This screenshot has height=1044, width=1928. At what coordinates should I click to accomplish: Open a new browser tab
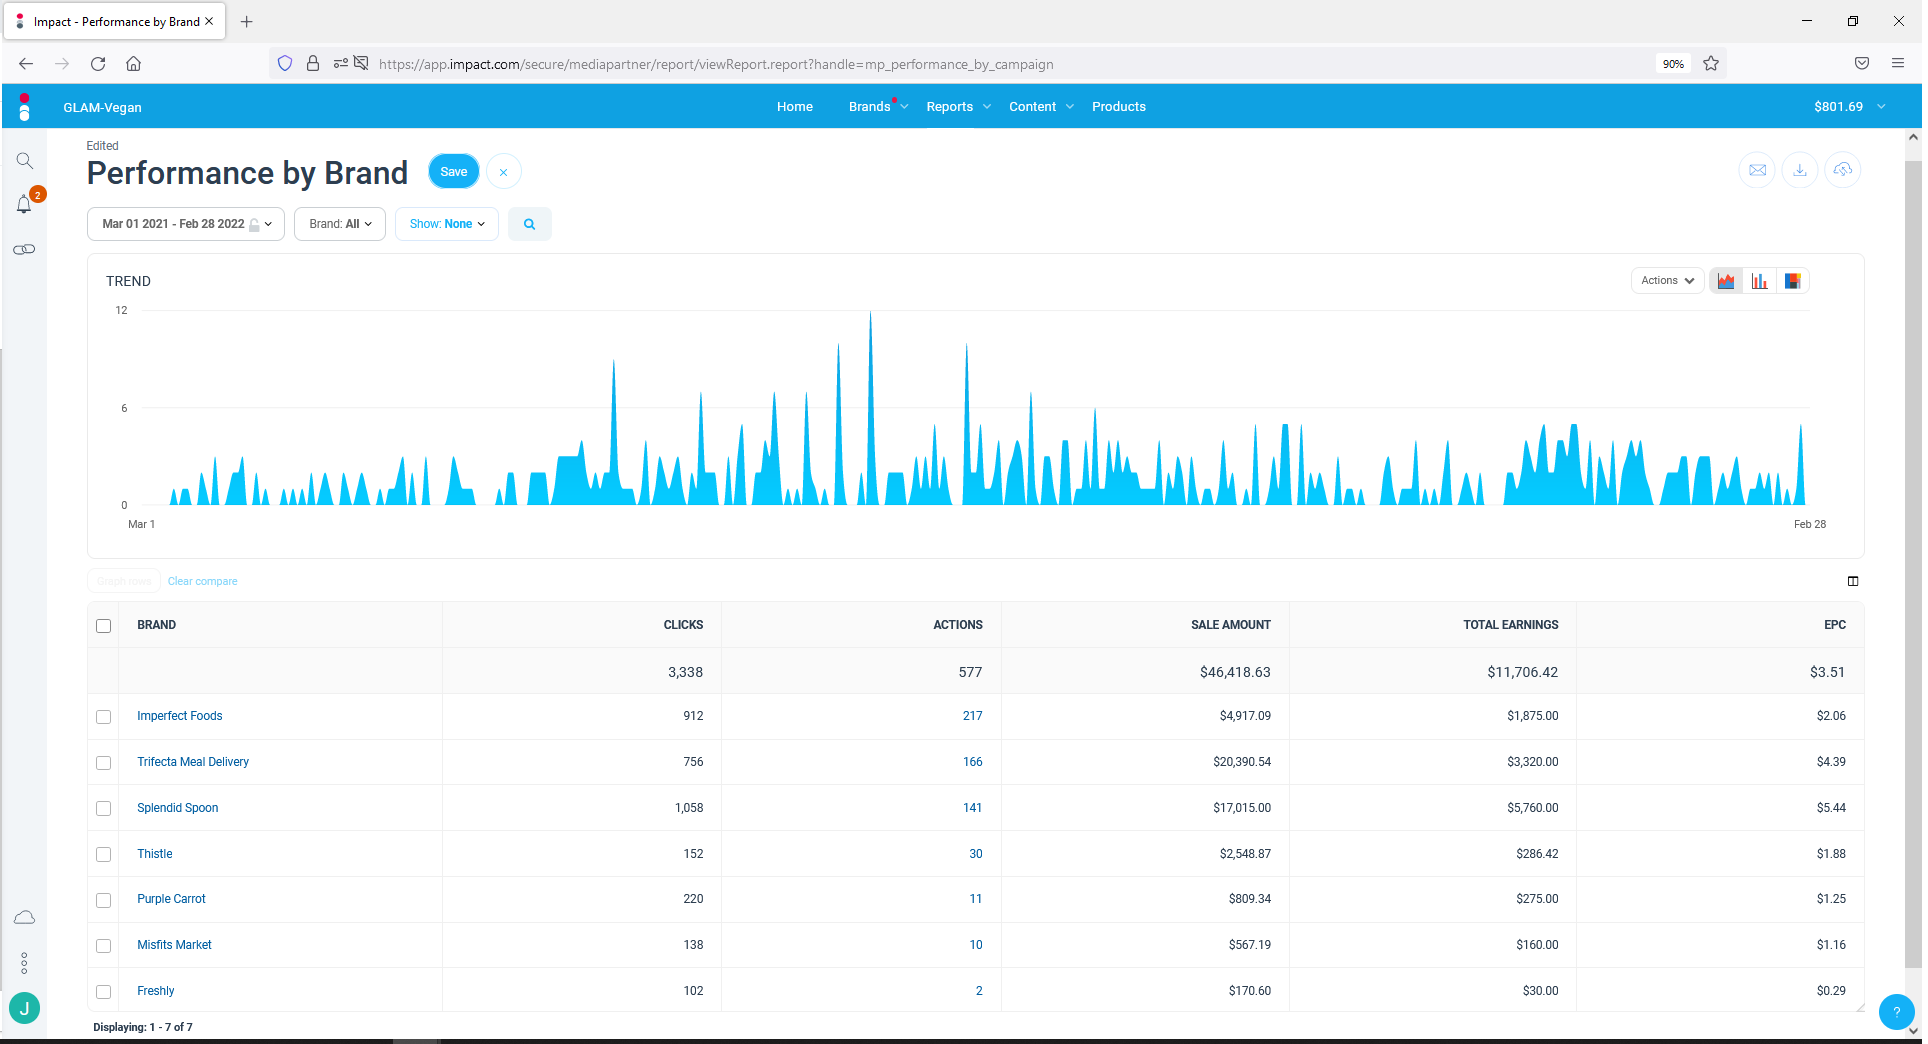pyautogui.click(x=247, y=21)
